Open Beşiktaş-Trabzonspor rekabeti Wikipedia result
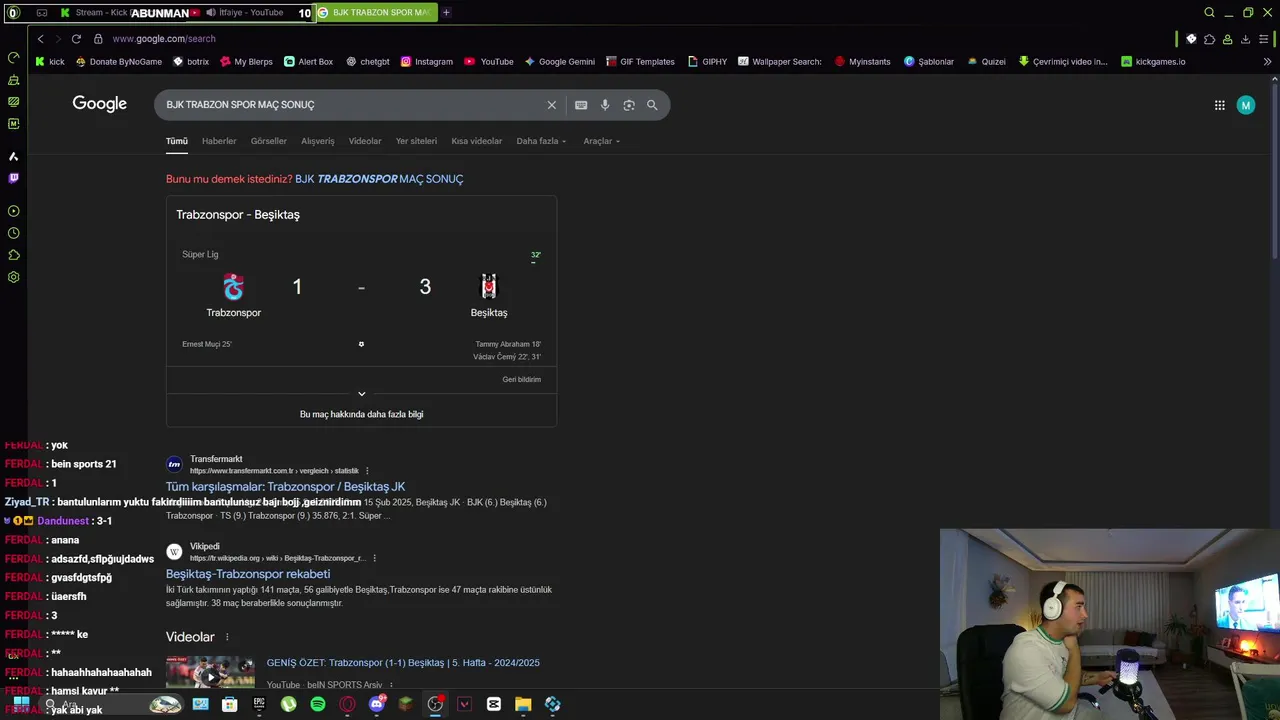The height and width of the screenshot is (720, 1280). click(x=248, y=574)
